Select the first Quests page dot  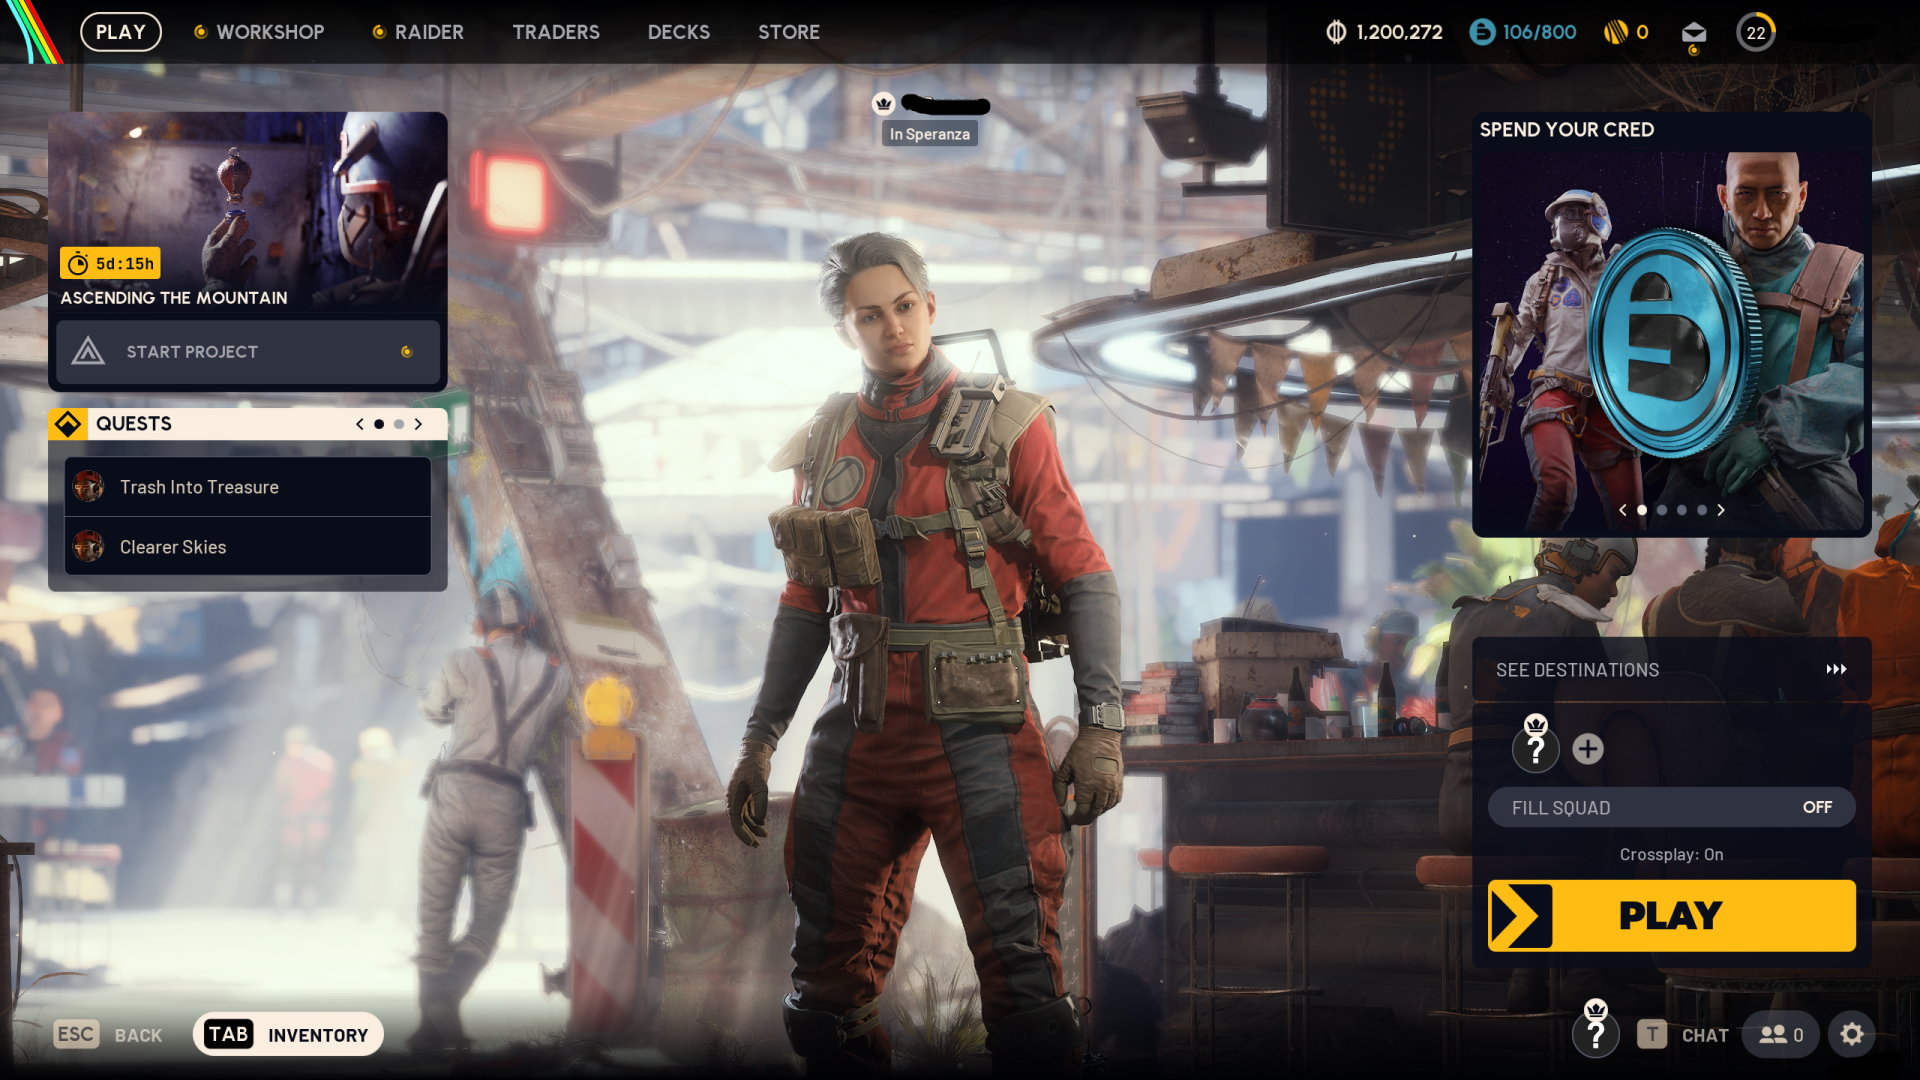coord(379,424)
